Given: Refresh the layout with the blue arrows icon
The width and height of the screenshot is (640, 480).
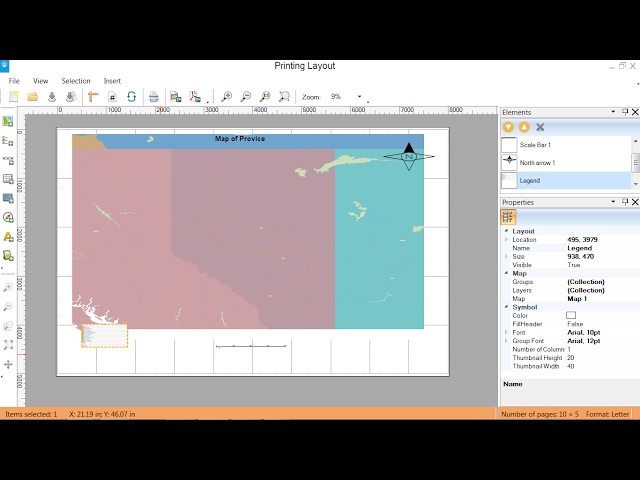Looking at the screenshot, I should pos(131,97).
